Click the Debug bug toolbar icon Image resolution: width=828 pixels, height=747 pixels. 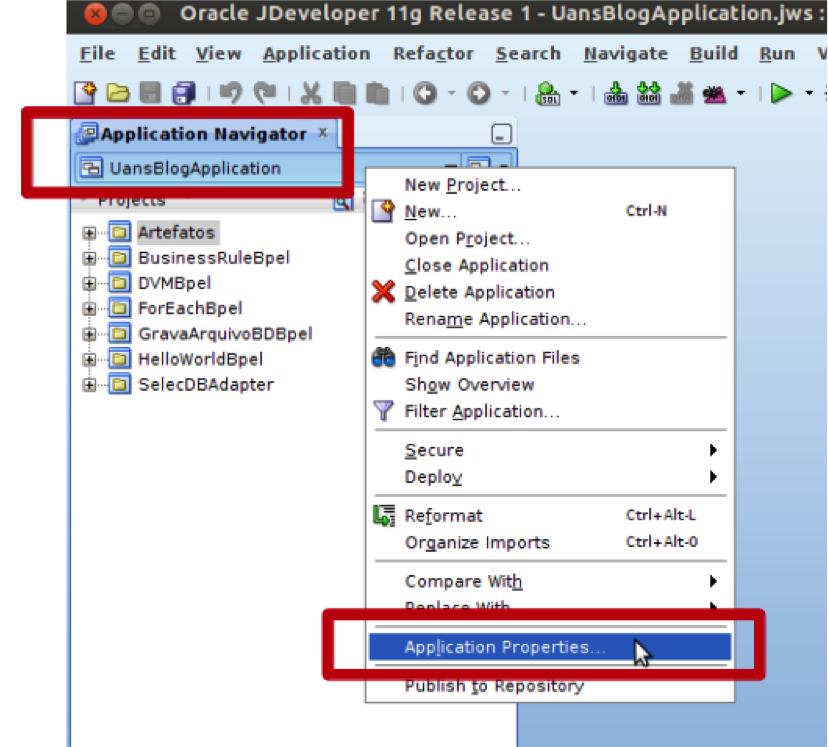click(714, 94)
